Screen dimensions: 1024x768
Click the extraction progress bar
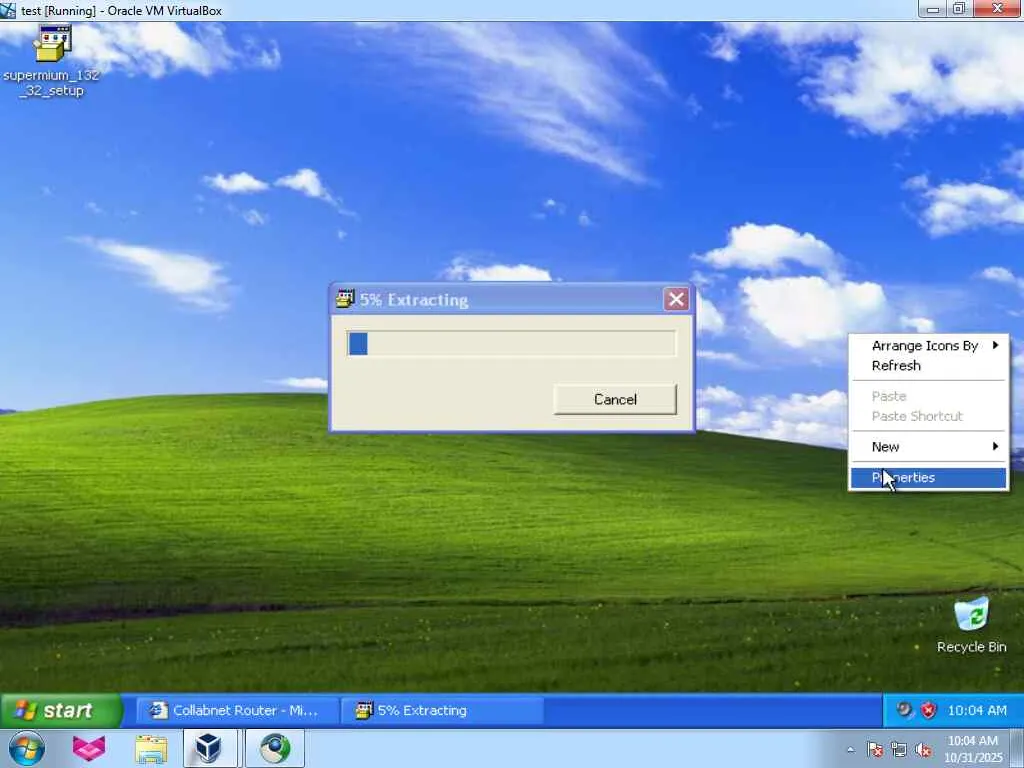tap(511, 344)
